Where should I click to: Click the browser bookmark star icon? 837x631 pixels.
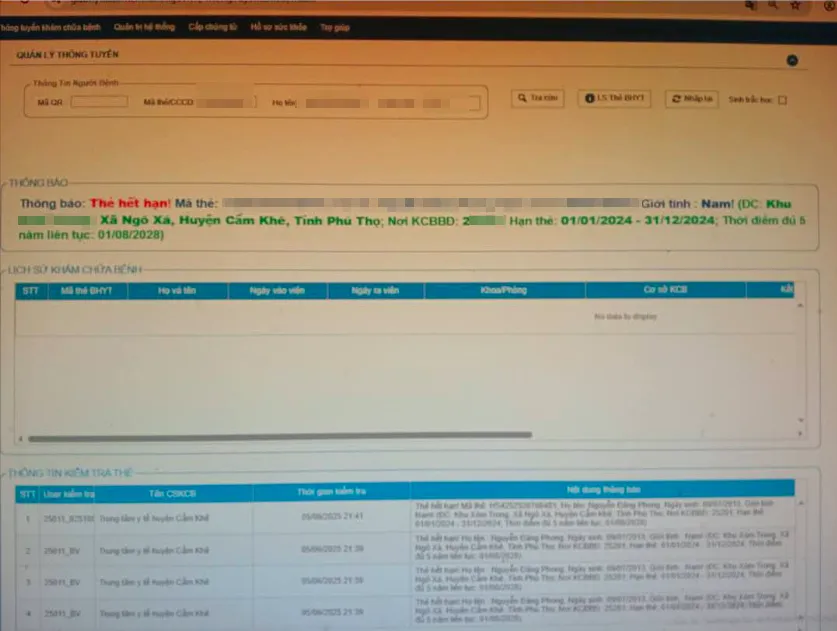[x=795, y=5]
